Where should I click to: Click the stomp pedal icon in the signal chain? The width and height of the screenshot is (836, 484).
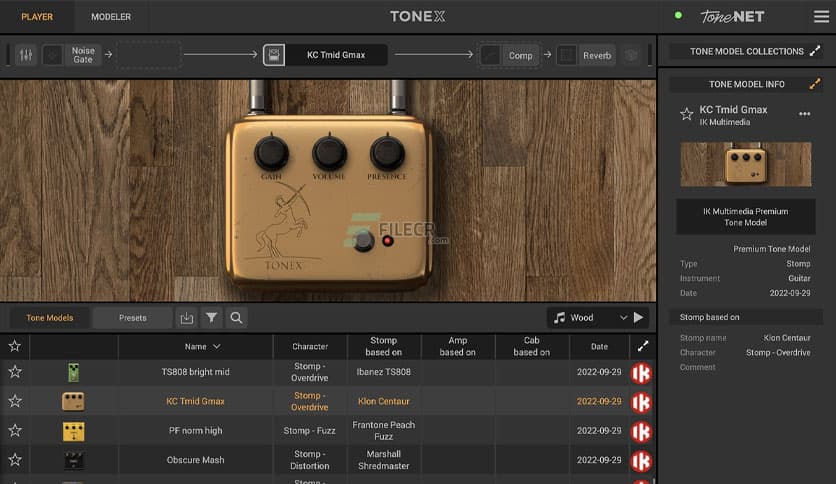click(274, 55)
